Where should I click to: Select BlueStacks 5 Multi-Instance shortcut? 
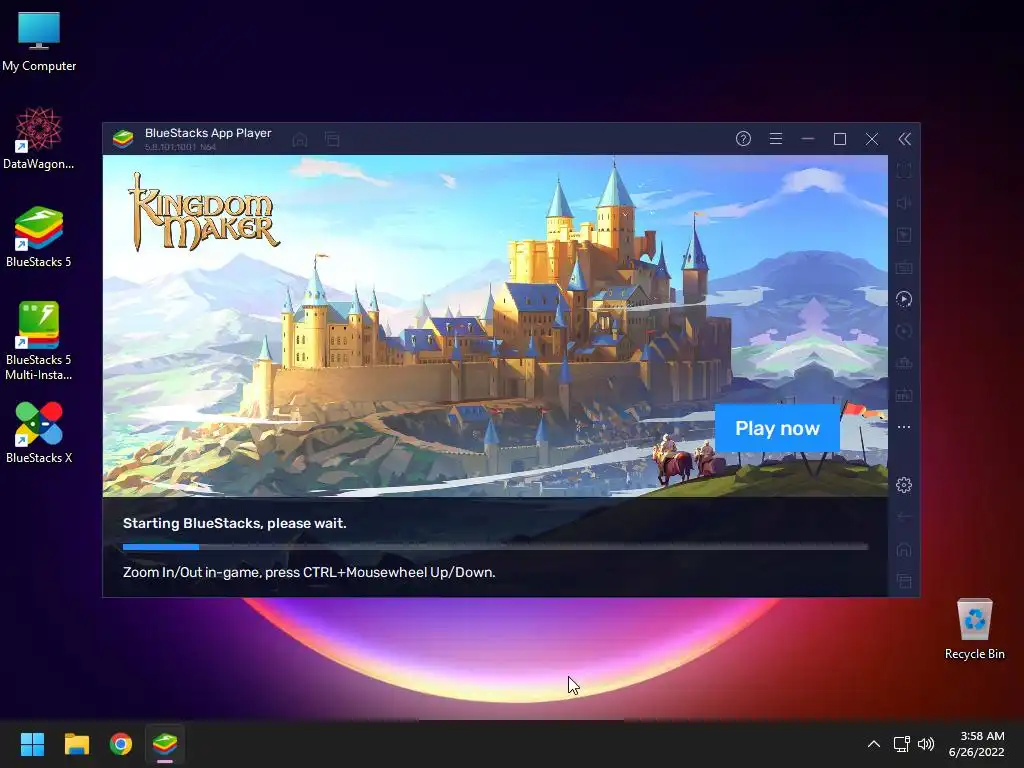point(39,341)
